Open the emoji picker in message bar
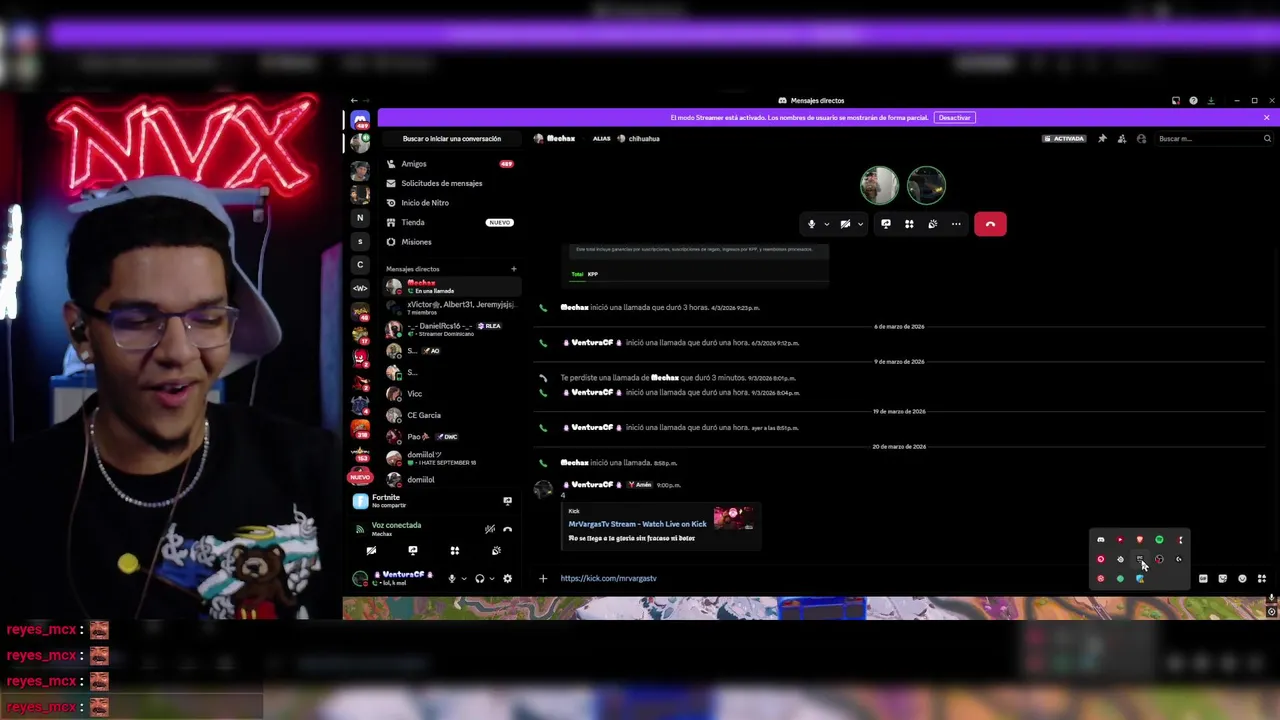Viewport: 1280px width, 720px height. pyautogui.click(x=1242, y=578)
